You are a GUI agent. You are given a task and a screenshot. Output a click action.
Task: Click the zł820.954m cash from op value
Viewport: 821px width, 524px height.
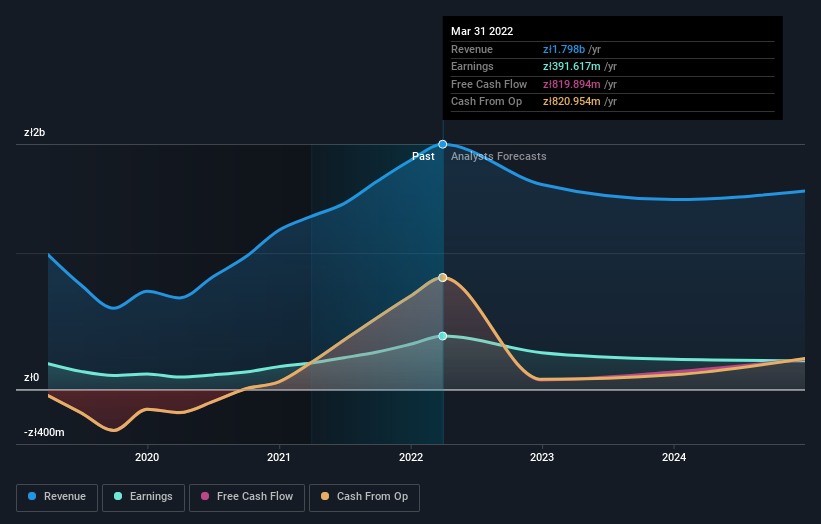click(x=572, y=102)
